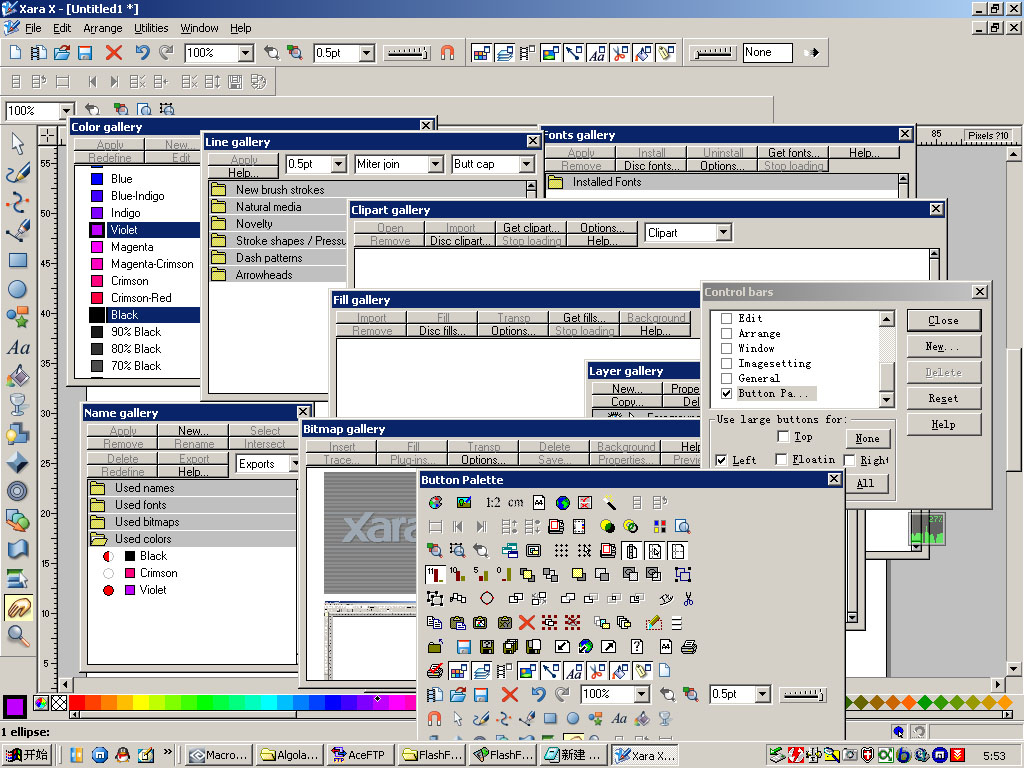Select Crimson swatch in Color gallery list

pyautogui.click(x=97, y=281)
